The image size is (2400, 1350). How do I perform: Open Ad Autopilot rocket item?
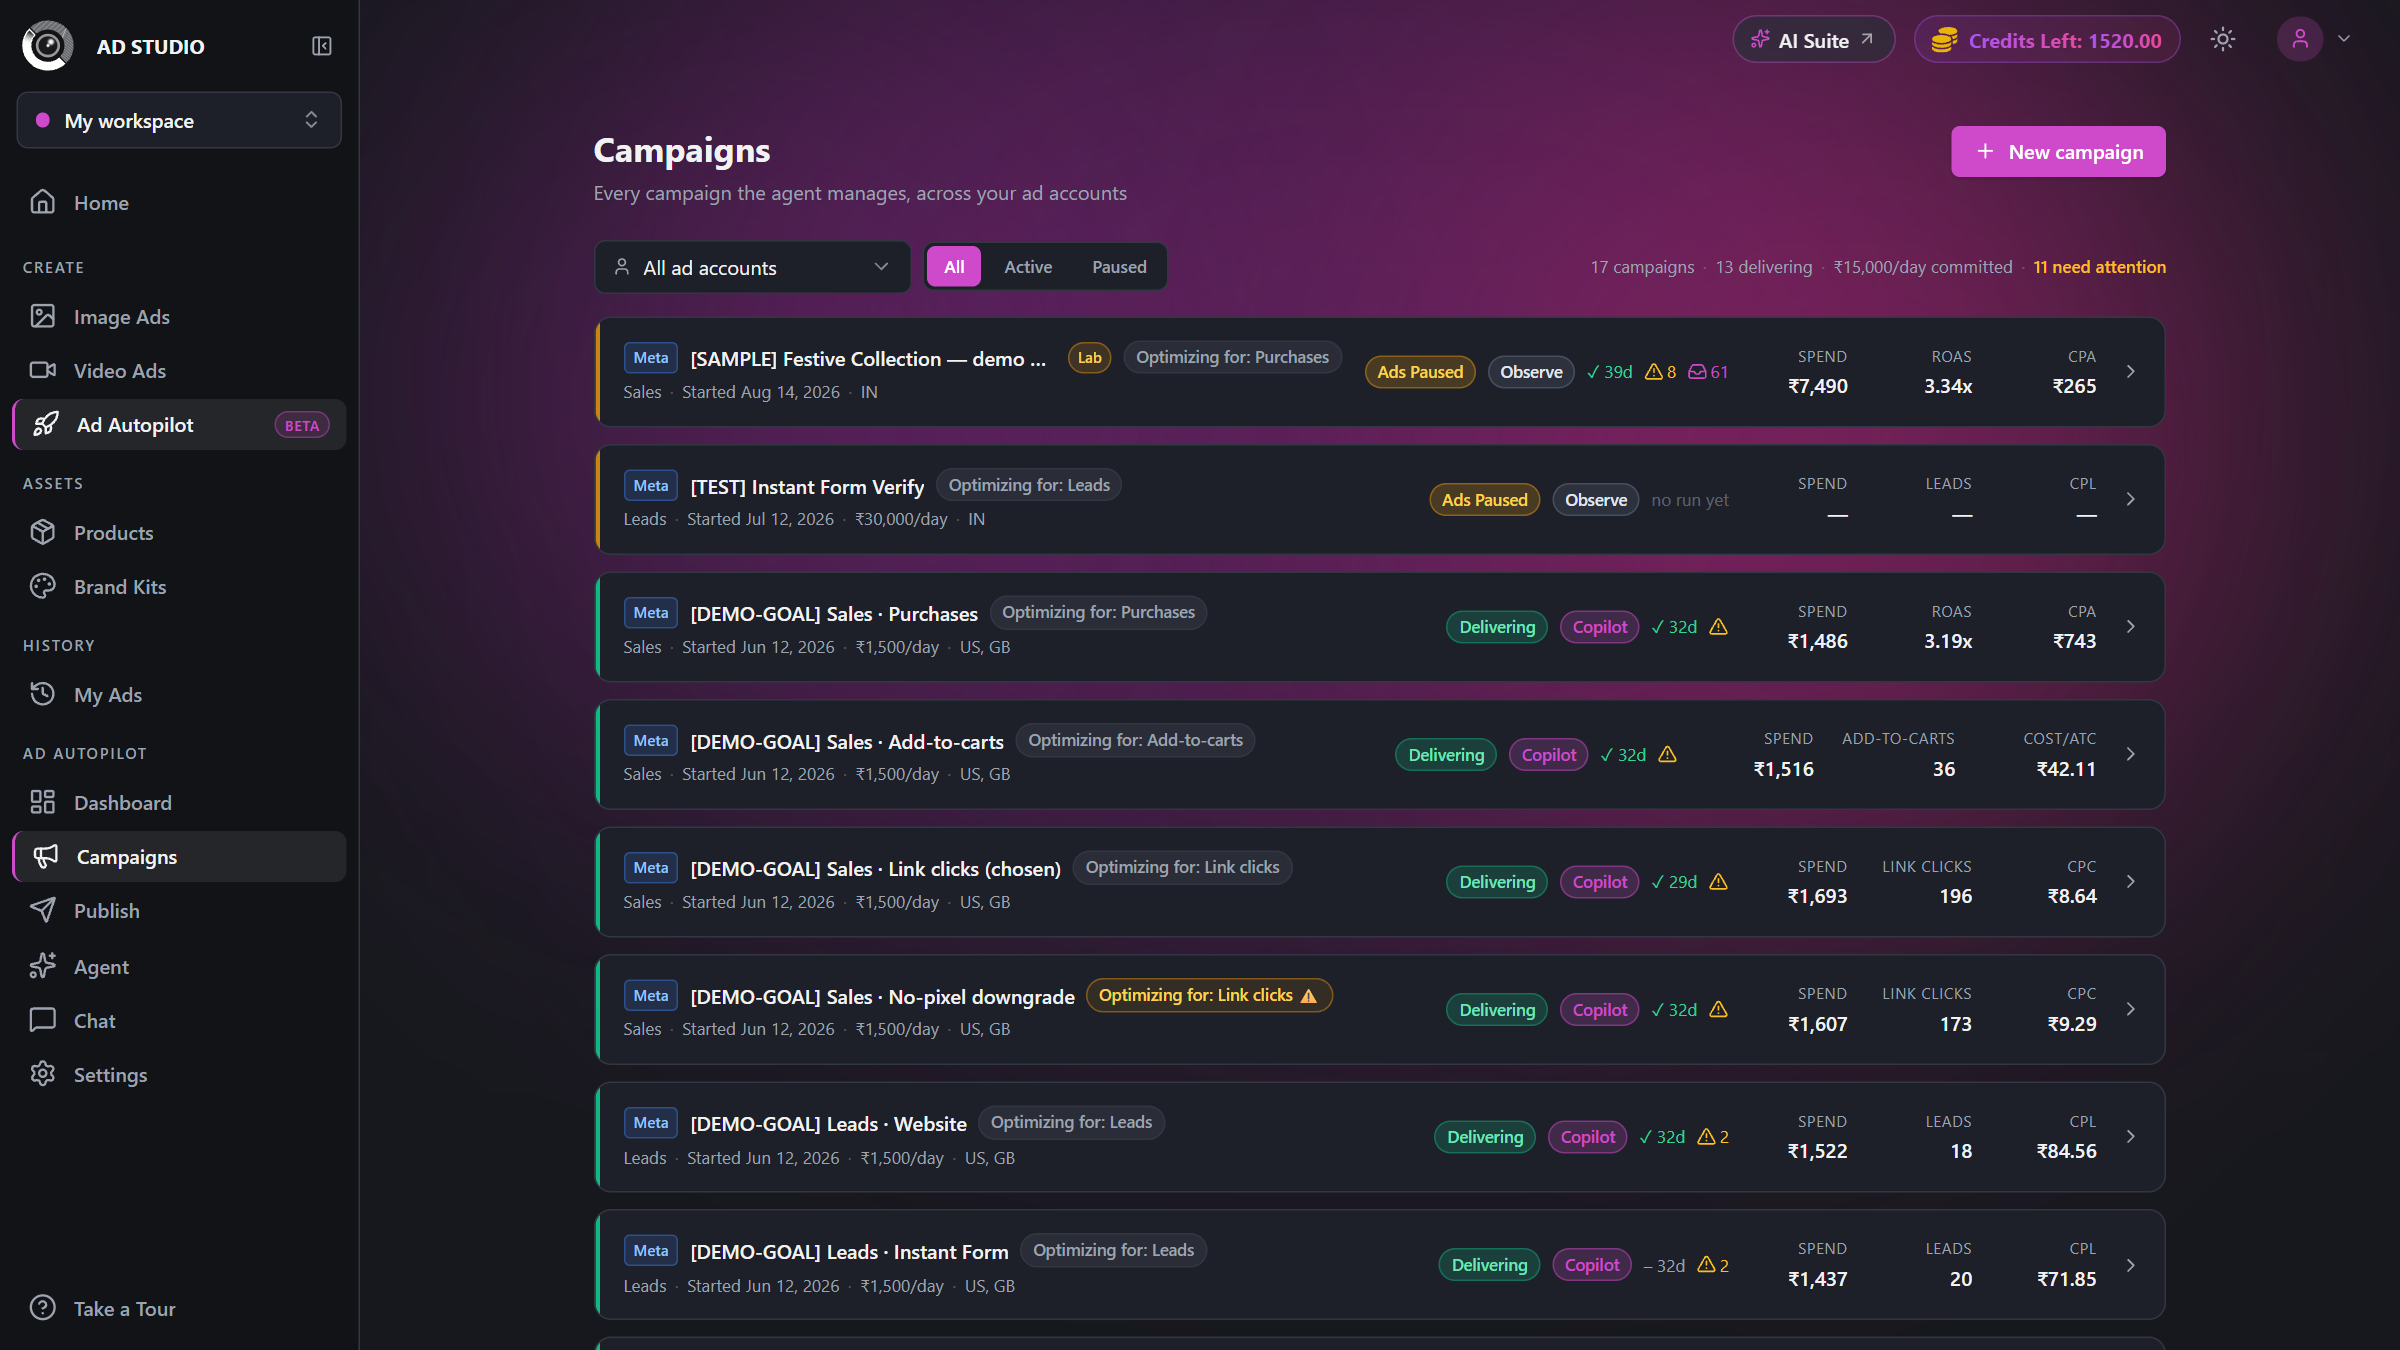point(180,424)
